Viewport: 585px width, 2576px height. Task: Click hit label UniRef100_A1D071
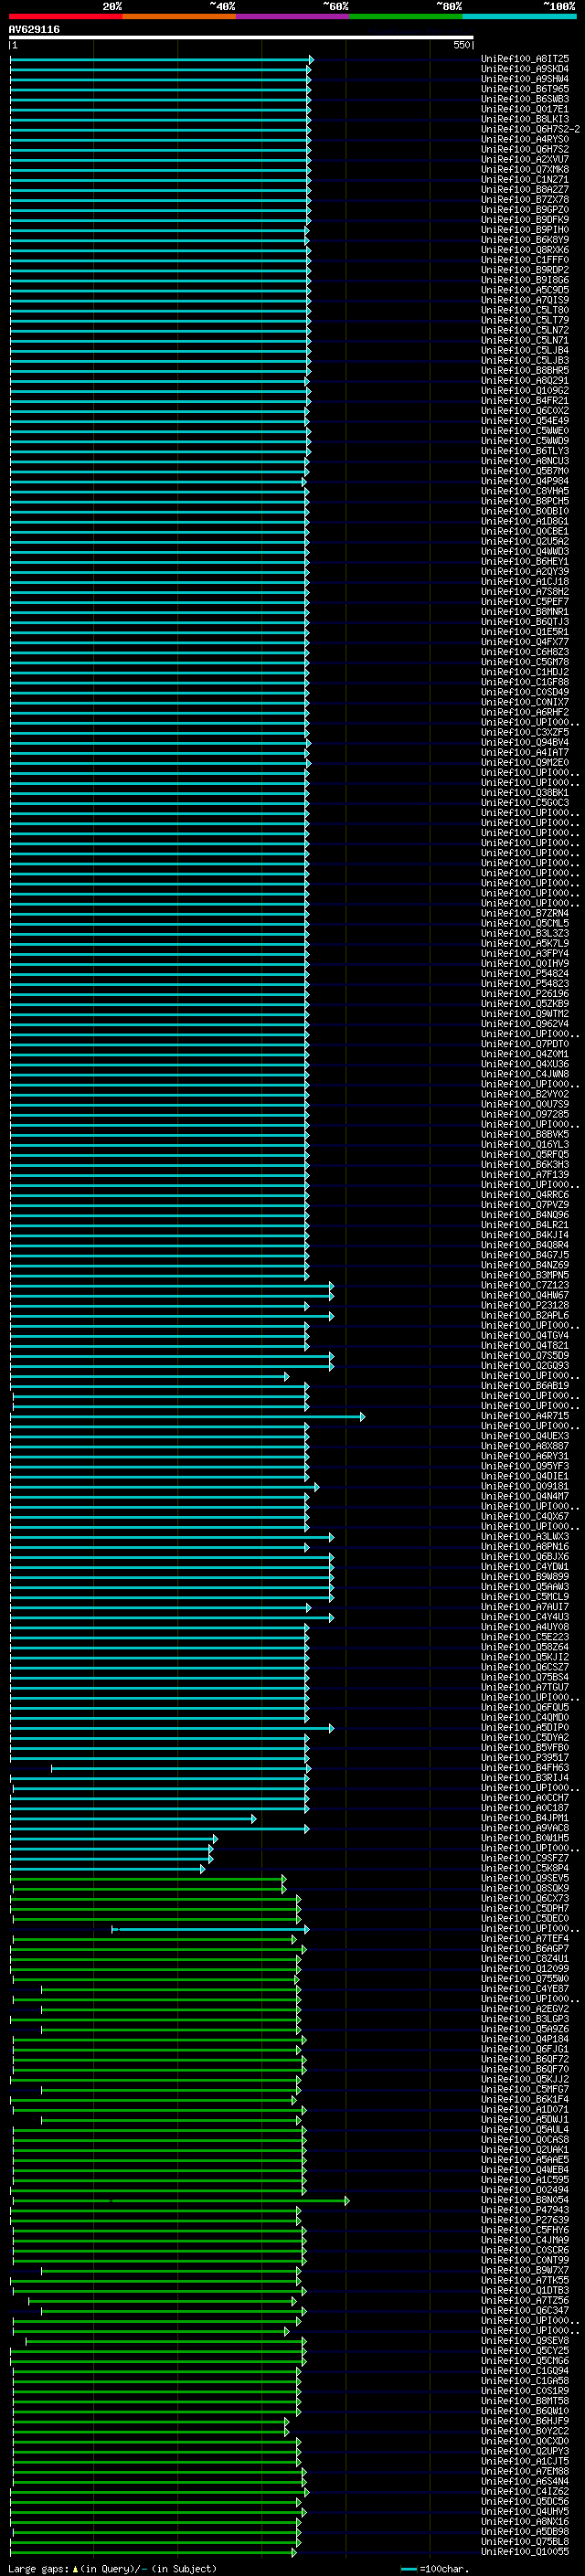525,2109
